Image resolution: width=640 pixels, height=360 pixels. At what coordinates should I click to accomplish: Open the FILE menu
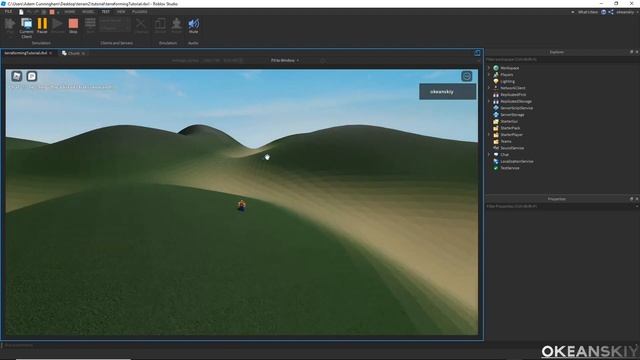pyautogui.click(x=8, y=12)
